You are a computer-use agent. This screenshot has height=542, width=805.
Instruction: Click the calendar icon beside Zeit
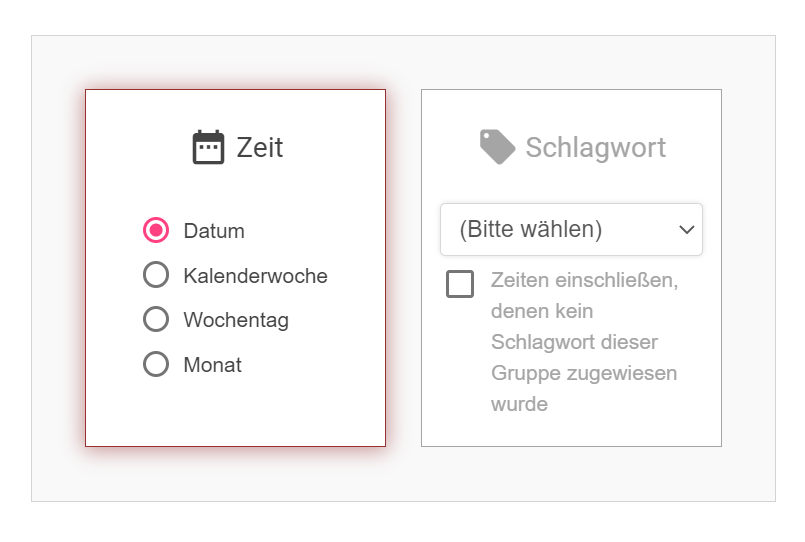coord(208,147)
